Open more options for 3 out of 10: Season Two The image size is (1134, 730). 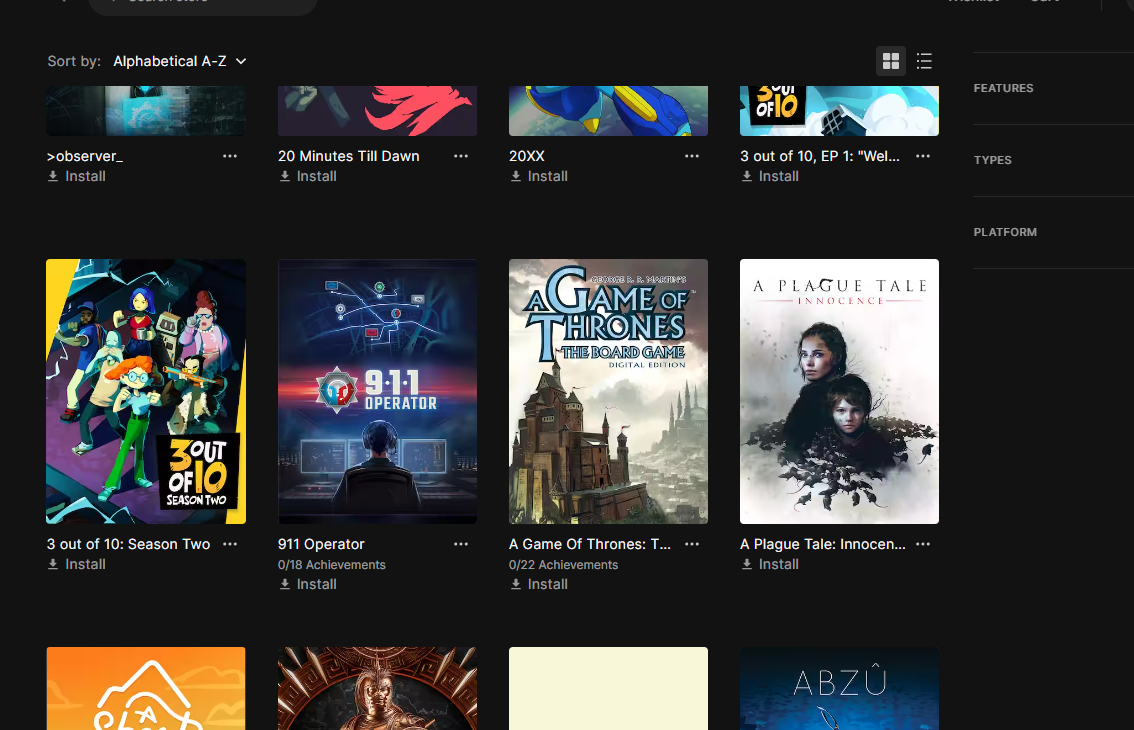coord(230,544)
